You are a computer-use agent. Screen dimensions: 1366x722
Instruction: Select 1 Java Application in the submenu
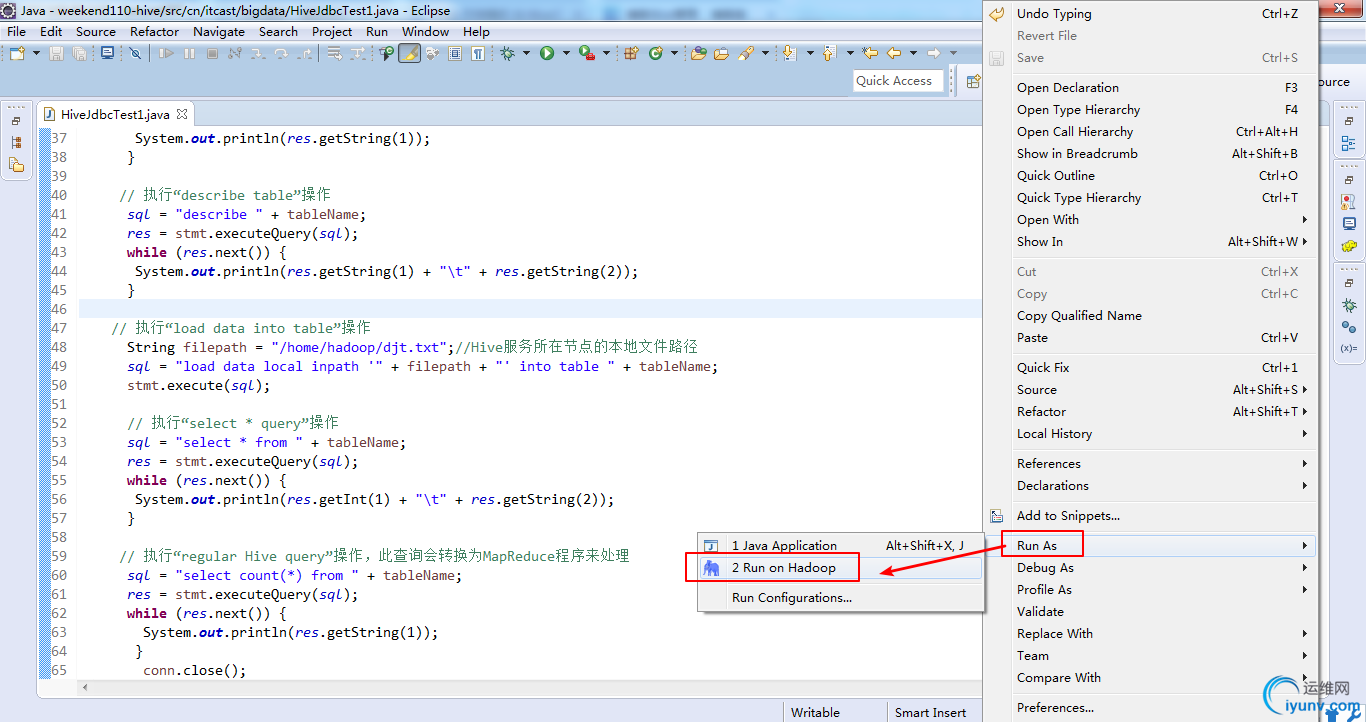[x=840, y=546]
